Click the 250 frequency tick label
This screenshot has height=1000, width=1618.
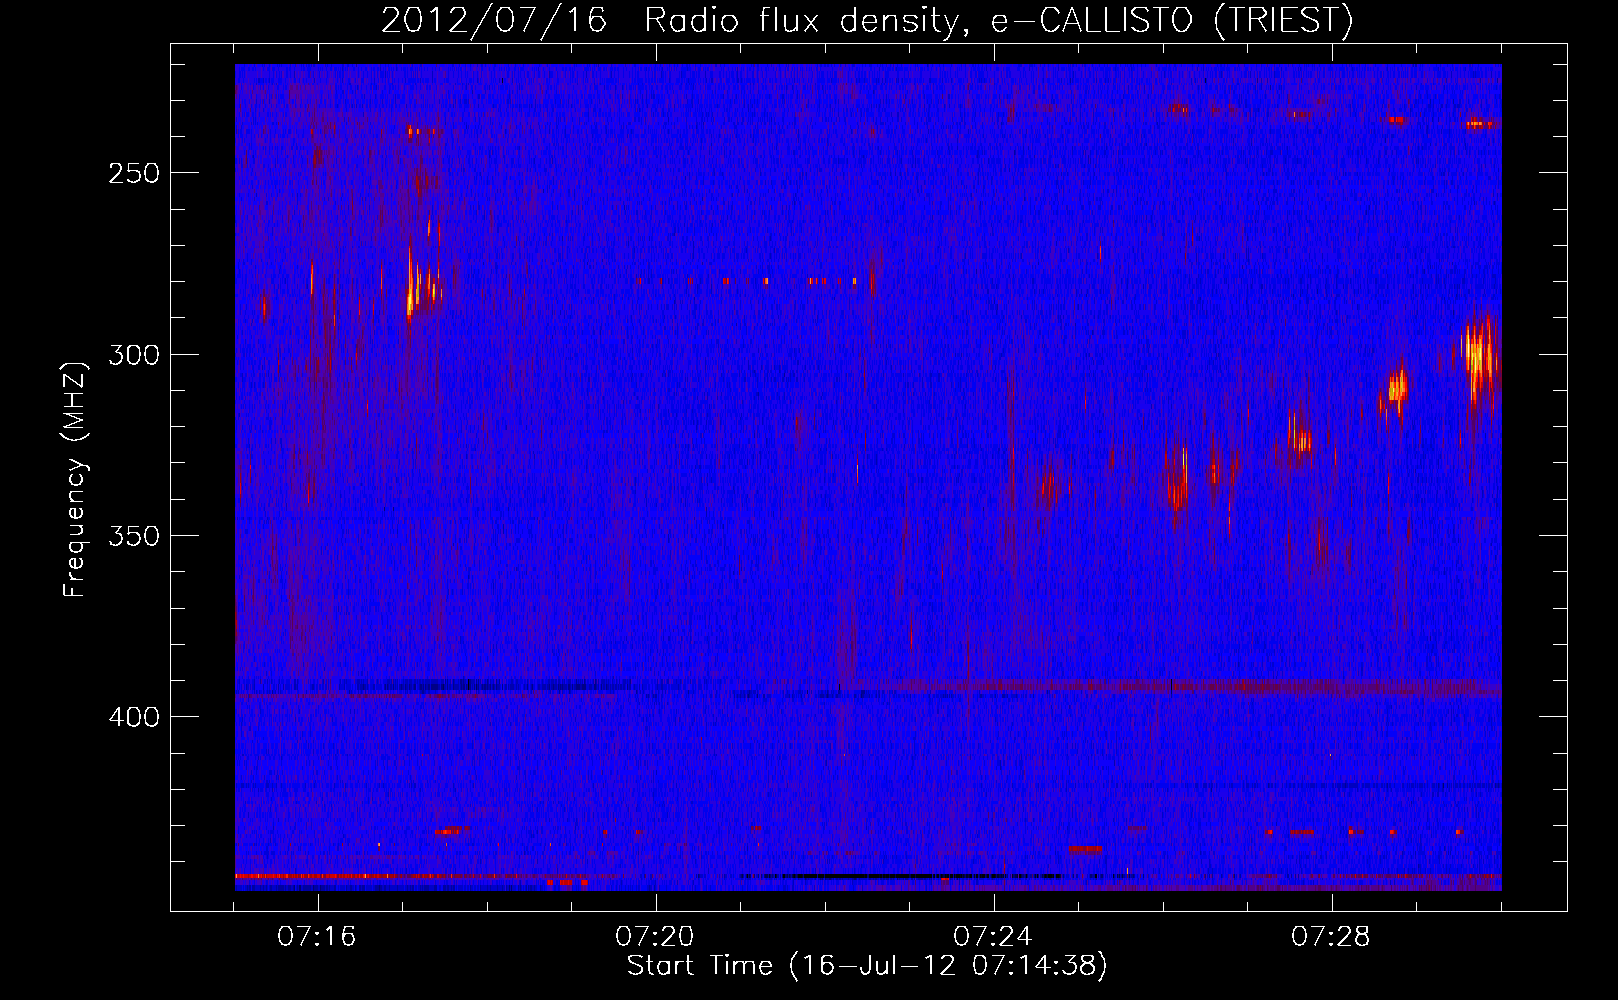pos(133,173)
